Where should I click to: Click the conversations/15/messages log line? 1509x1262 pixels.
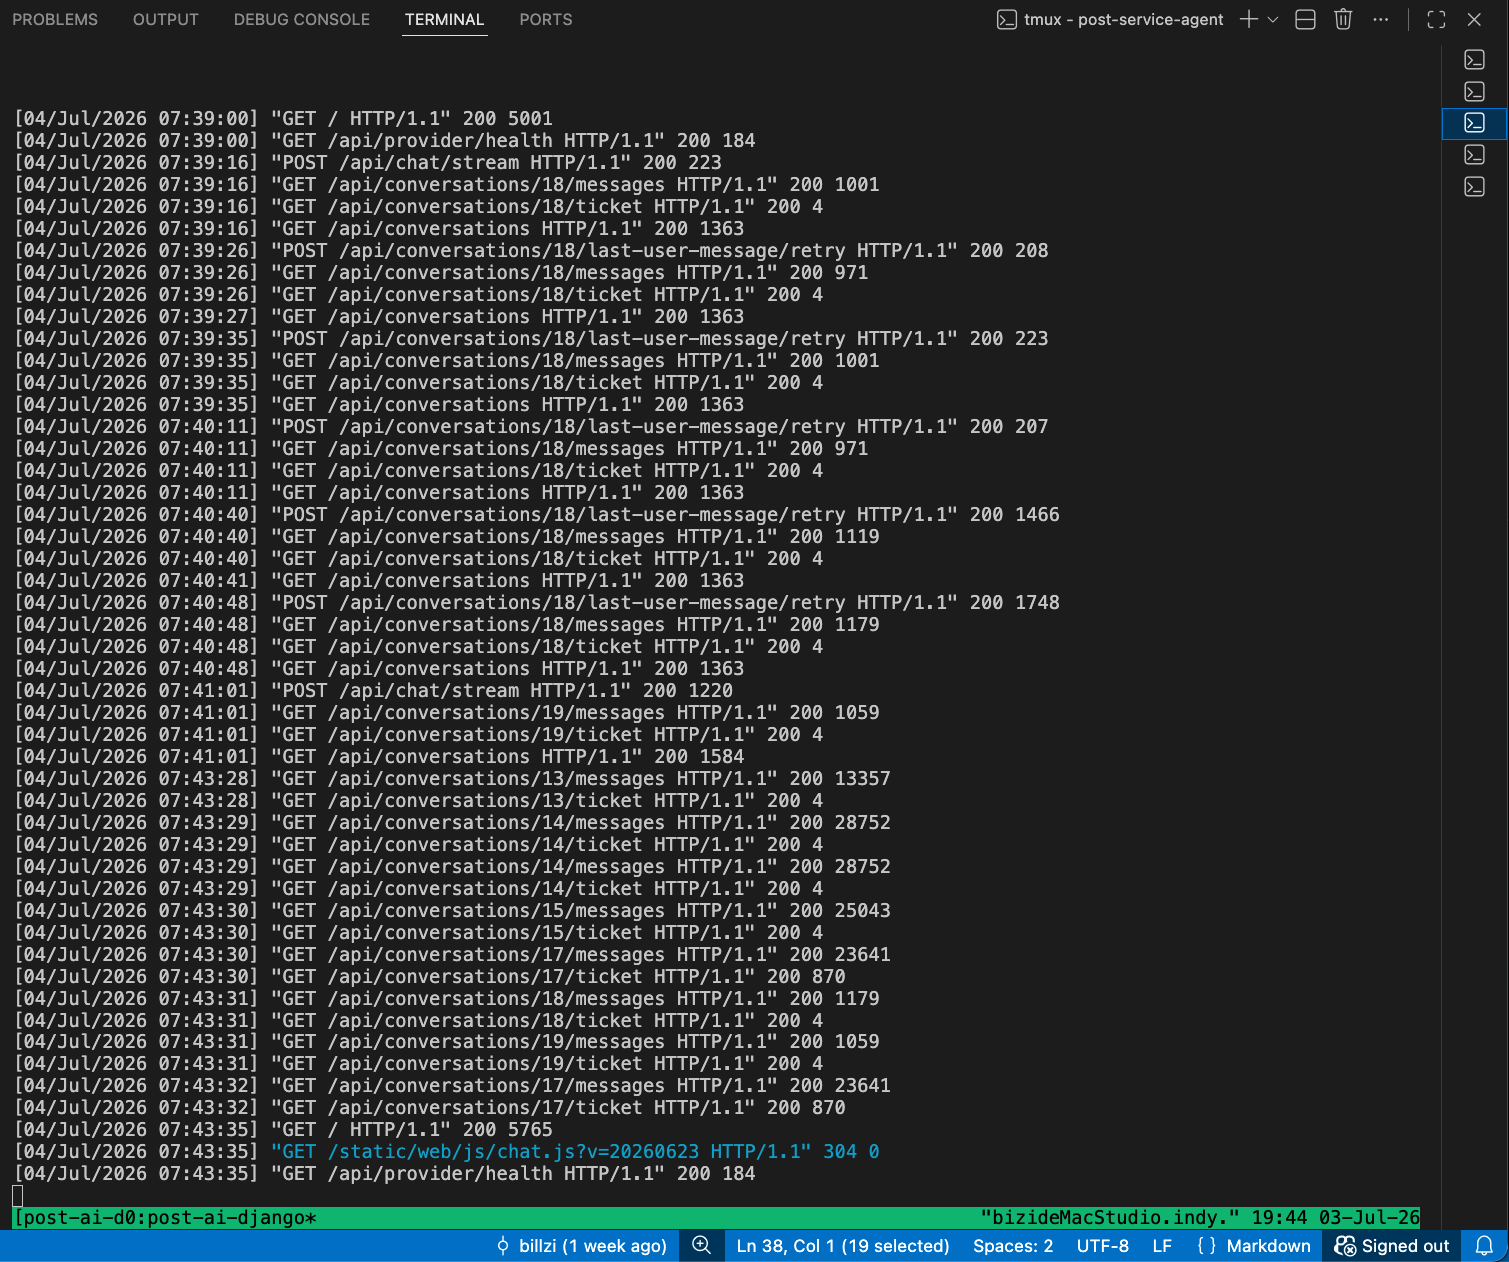click(x=452, y=911)
